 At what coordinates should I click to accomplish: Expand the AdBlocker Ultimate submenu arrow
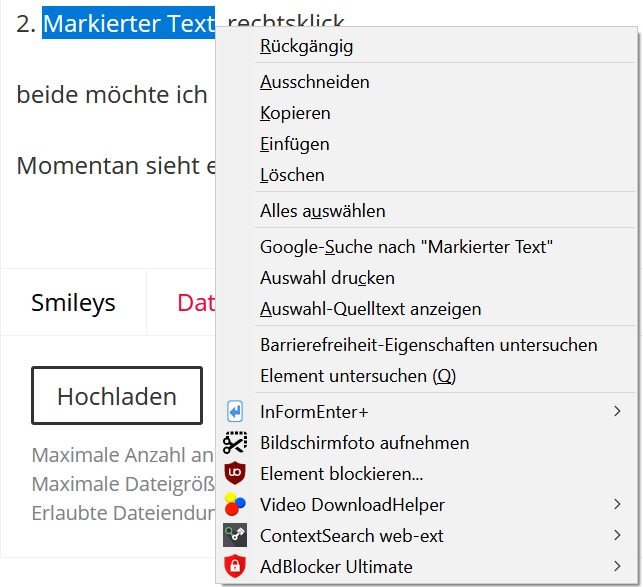tap(617, 566)
